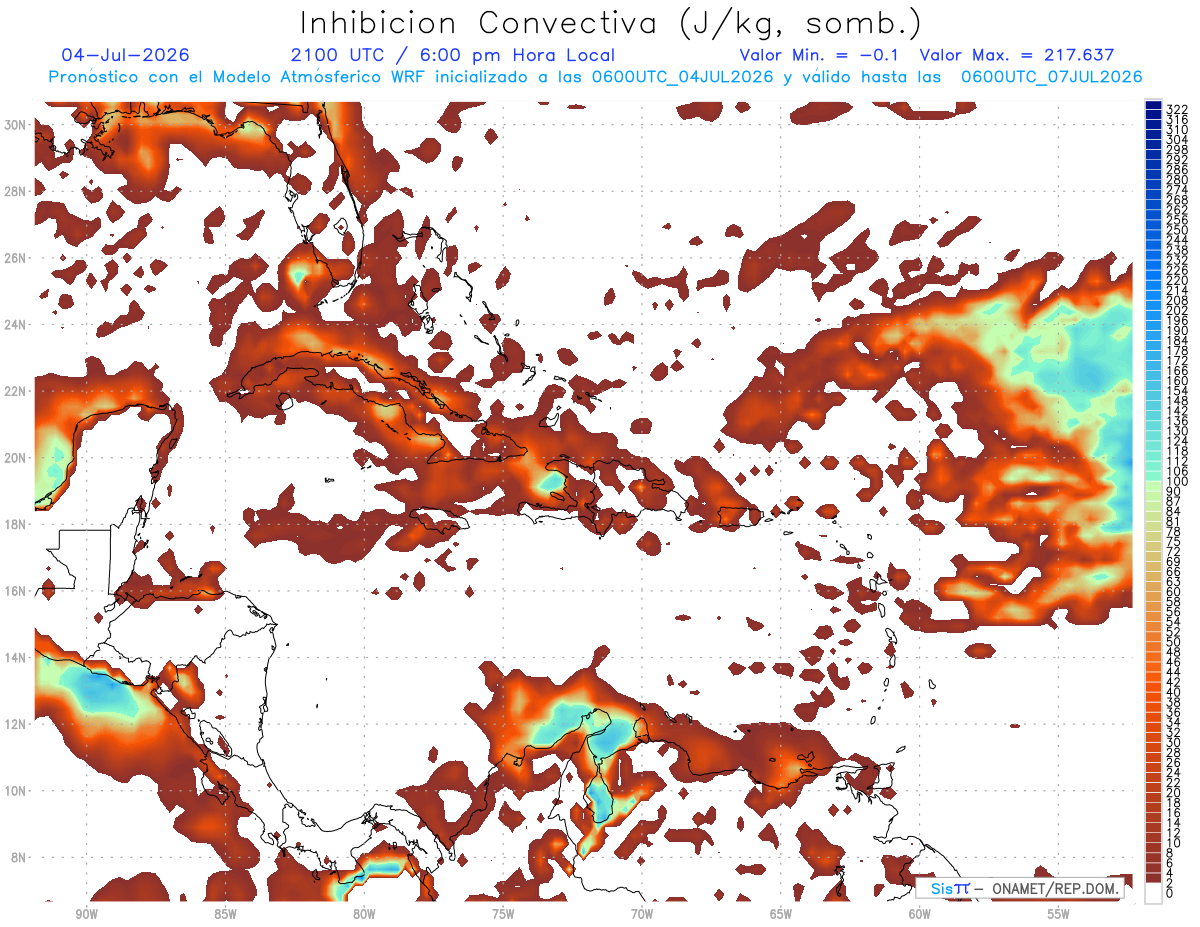This screenshot has height=927, width=1200.
Task: Click the '100' value on the color scale
Action: coord(1176,483)
